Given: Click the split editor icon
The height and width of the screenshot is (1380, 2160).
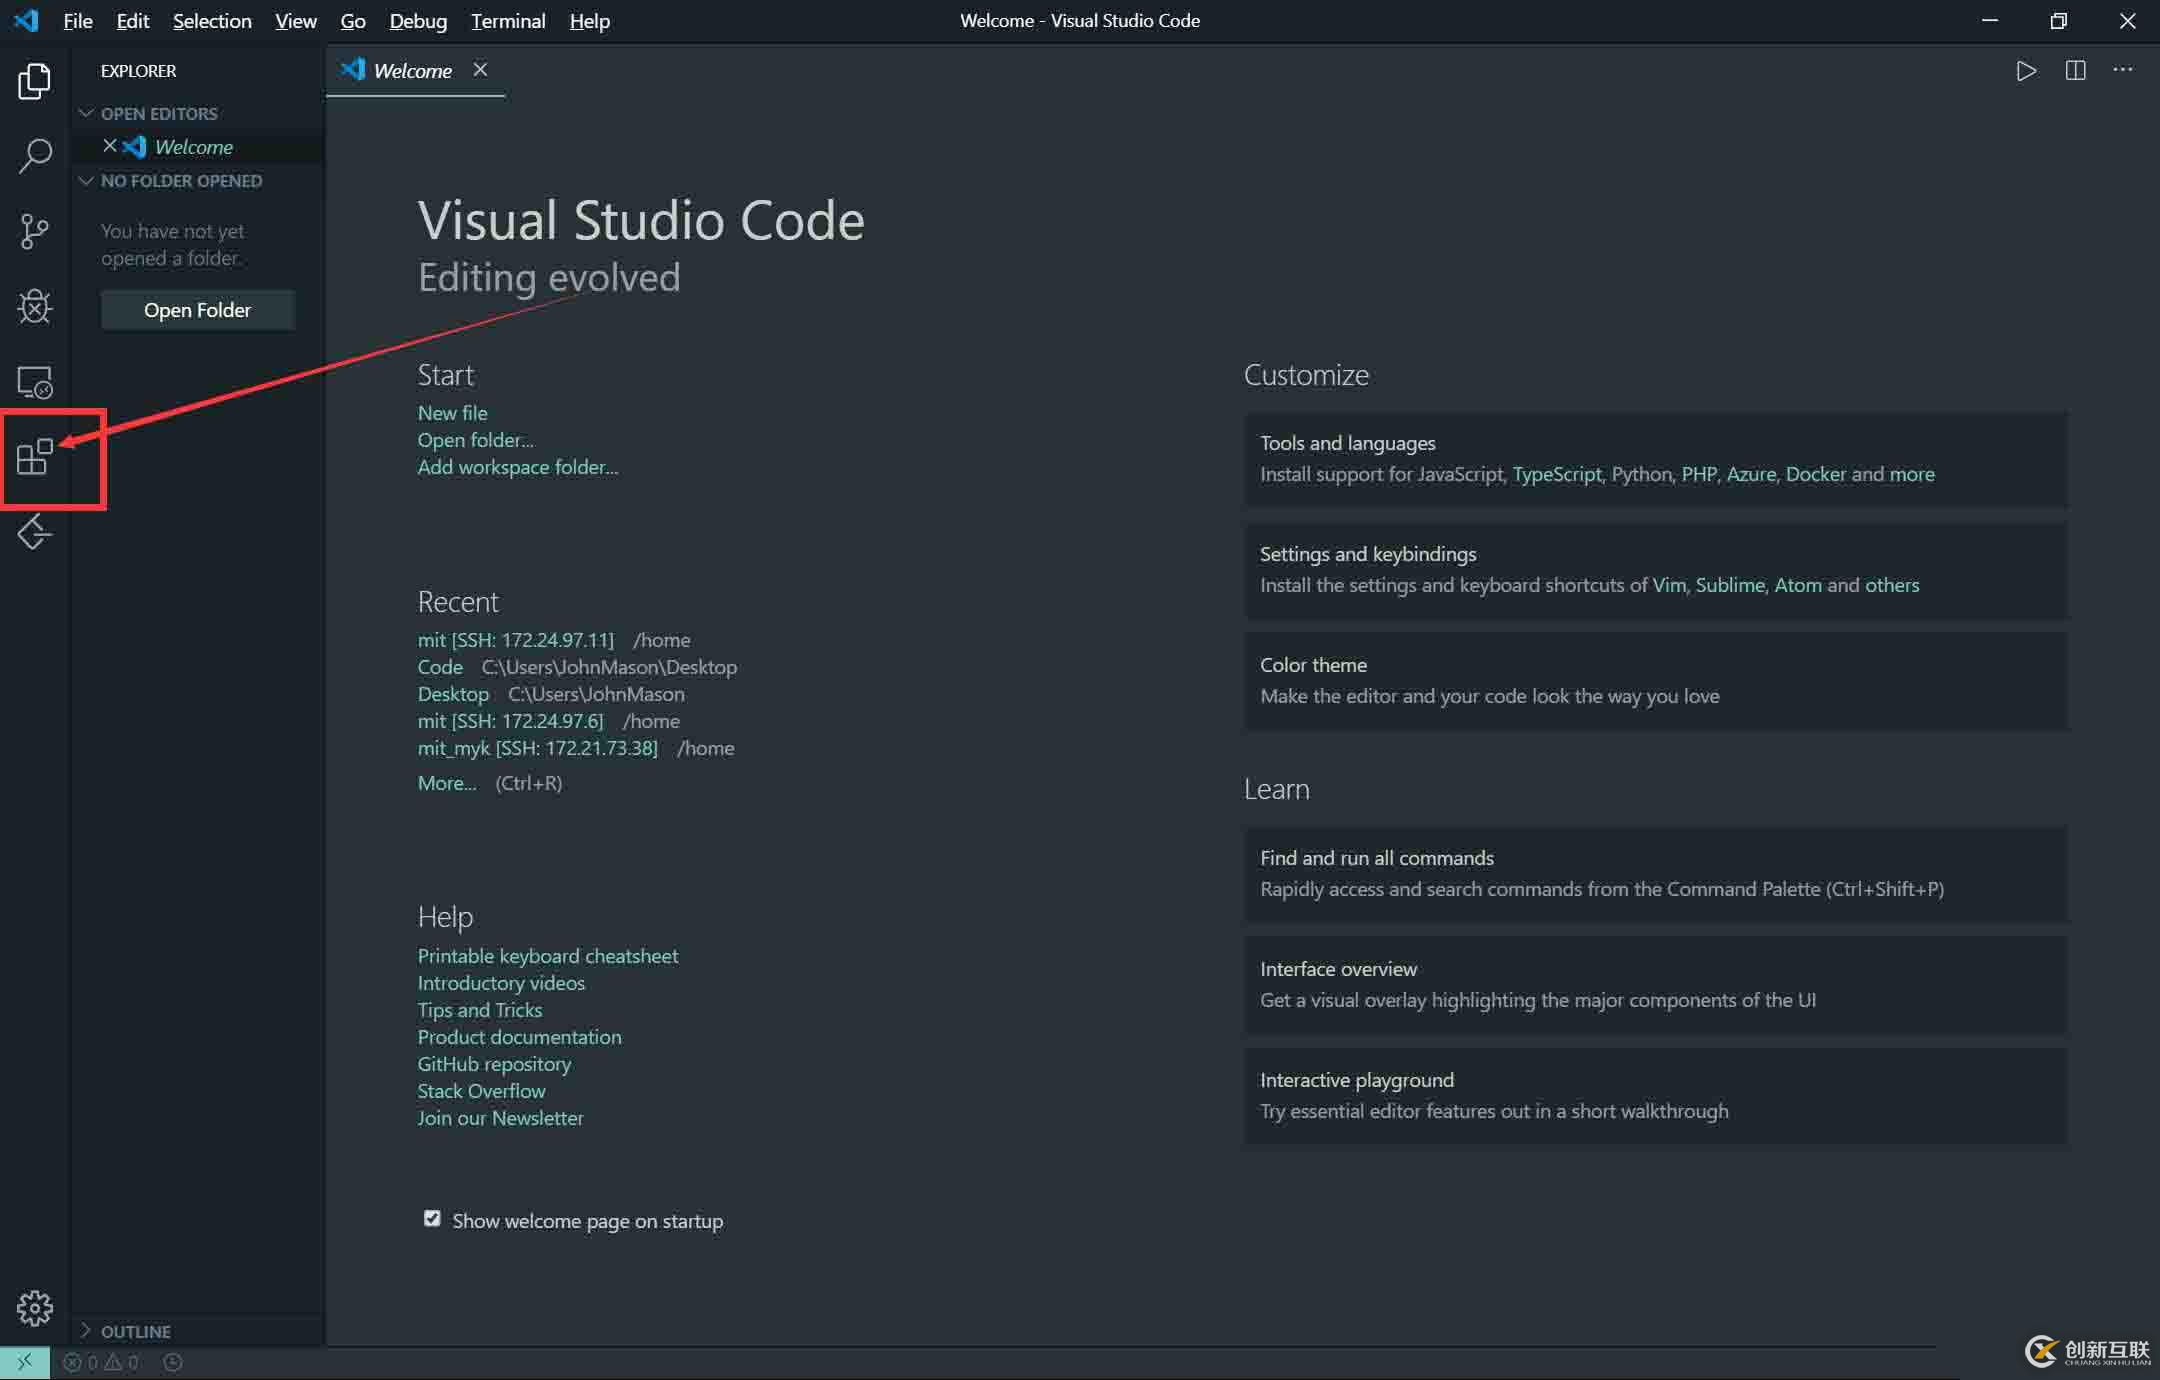Looking at the screenshot, I should point(2075,71).
